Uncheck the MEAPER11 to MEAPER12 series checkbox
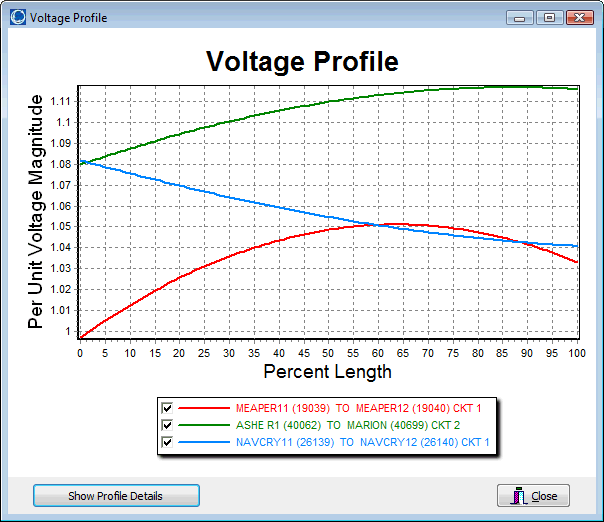 pos(167,408)
